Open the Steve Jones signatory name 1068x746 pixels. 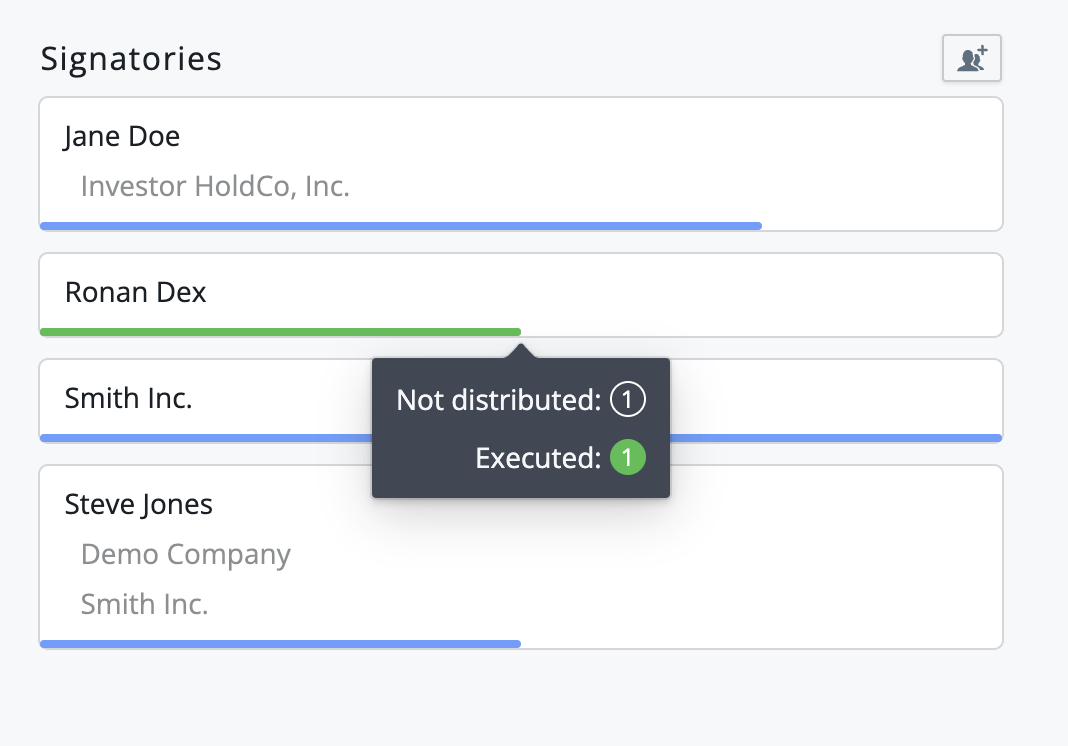pos(138,504)
